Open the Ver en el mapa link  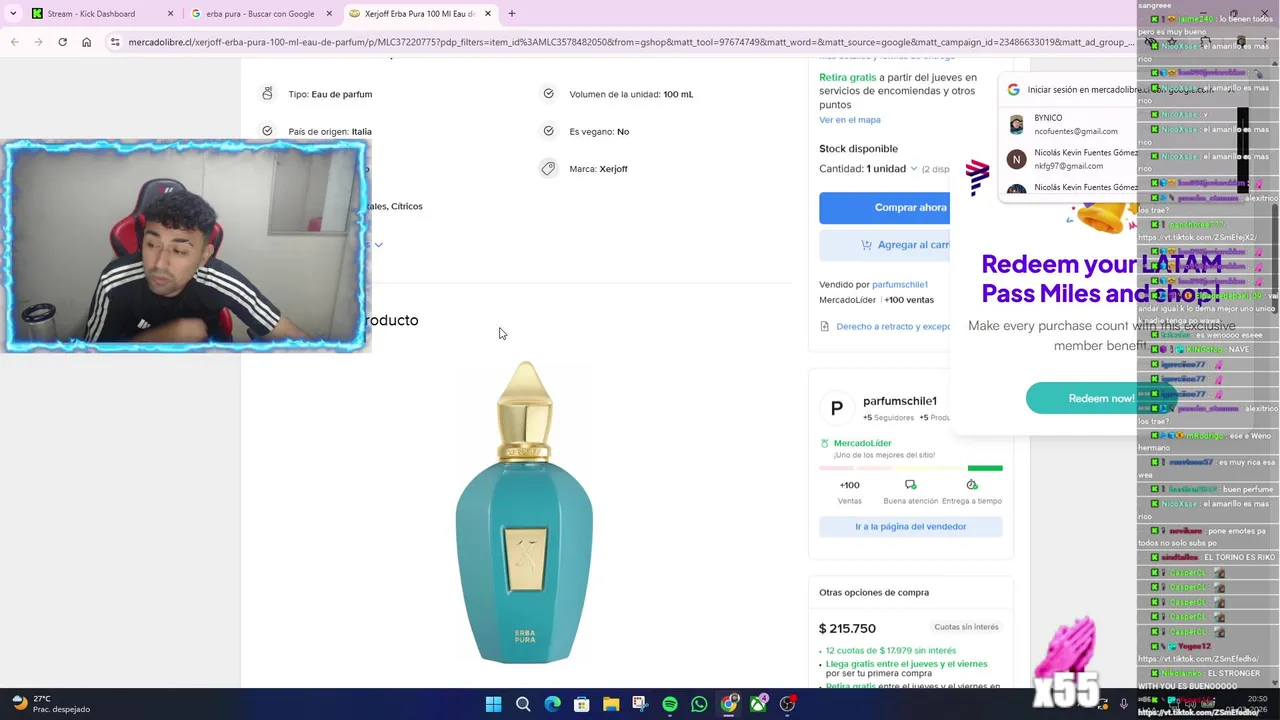pos(850,120)
